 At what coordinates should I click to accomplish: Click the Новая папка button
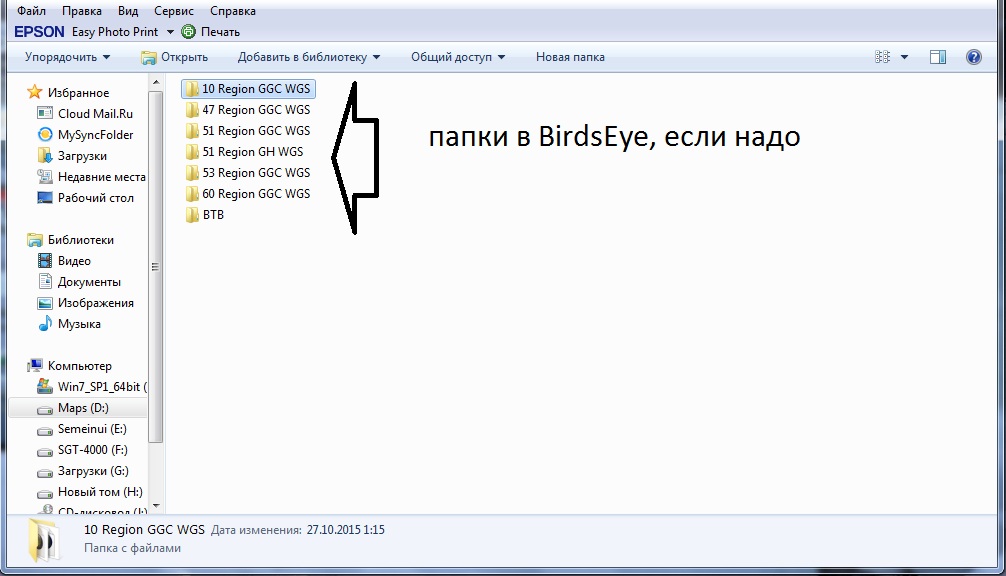(x=570, y=57)
